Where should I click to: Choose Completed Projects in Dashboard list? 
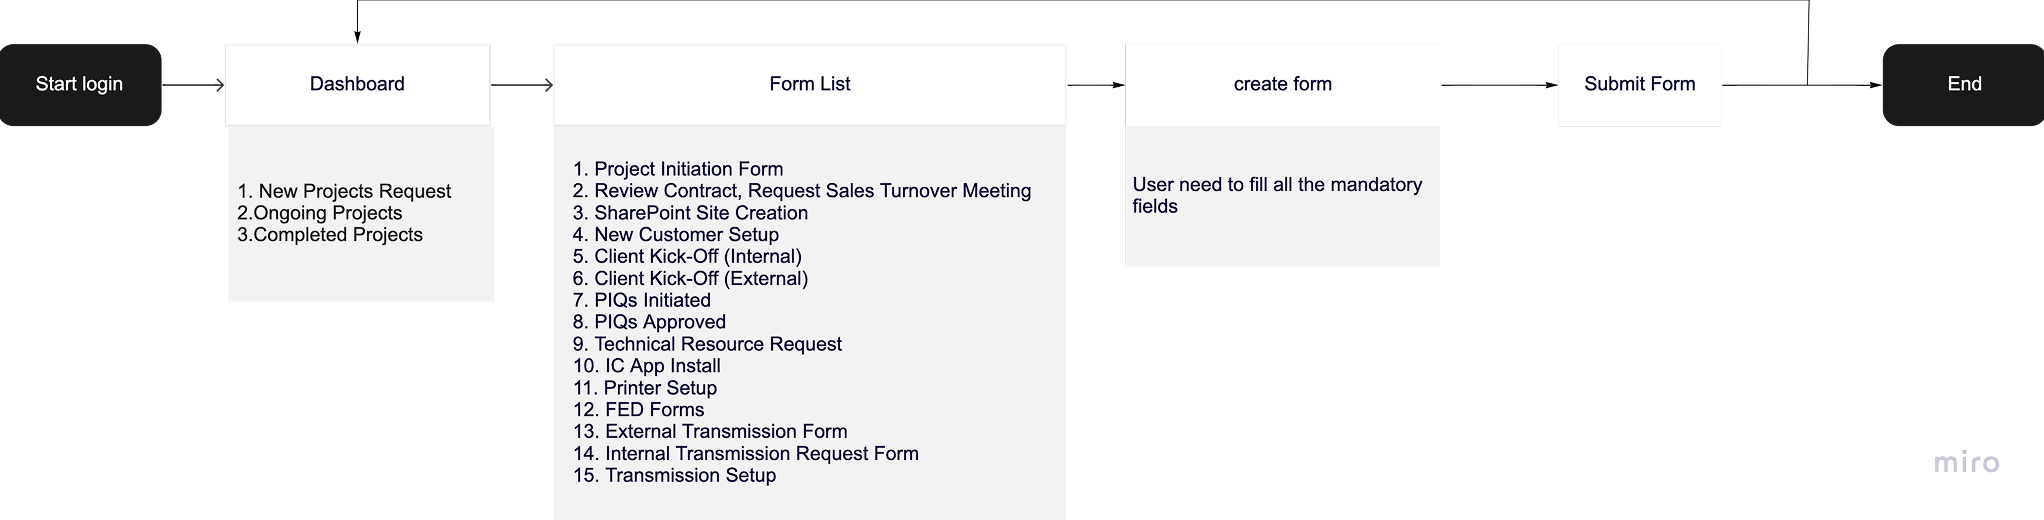330,235
